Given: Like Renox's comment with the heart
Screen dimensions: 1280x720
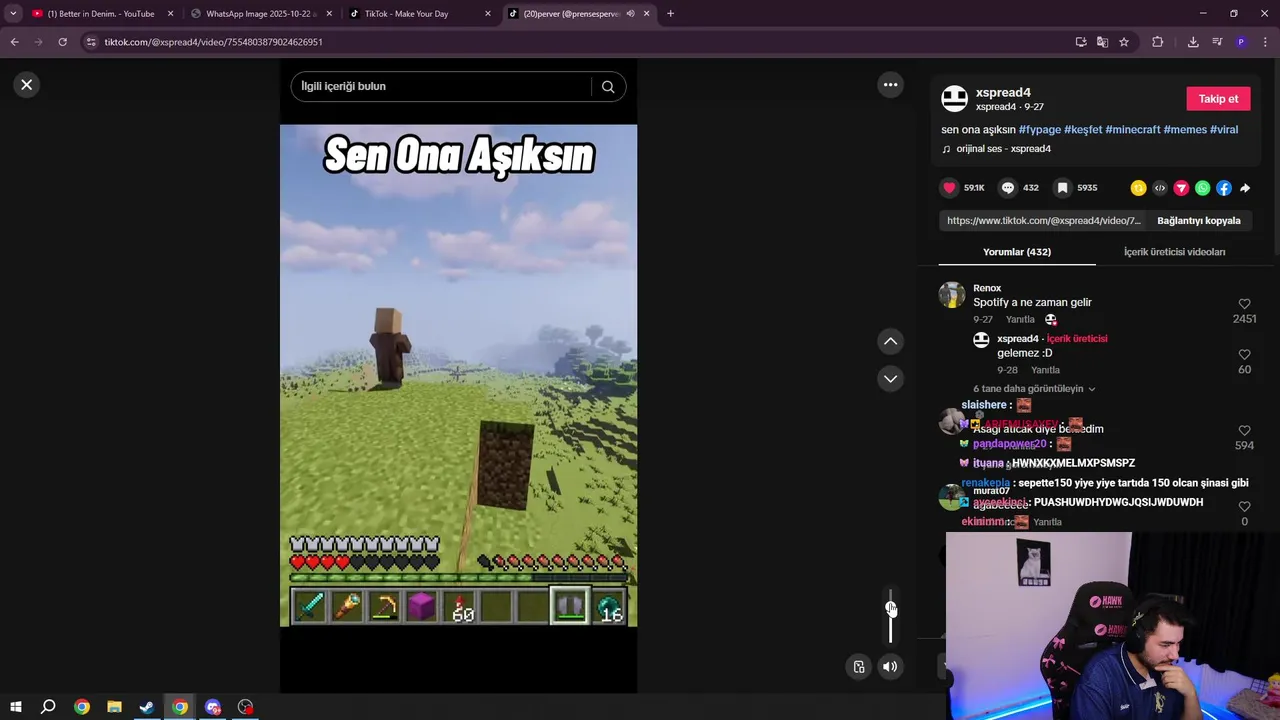Looking at the screenshot, I should [1244, 304].
